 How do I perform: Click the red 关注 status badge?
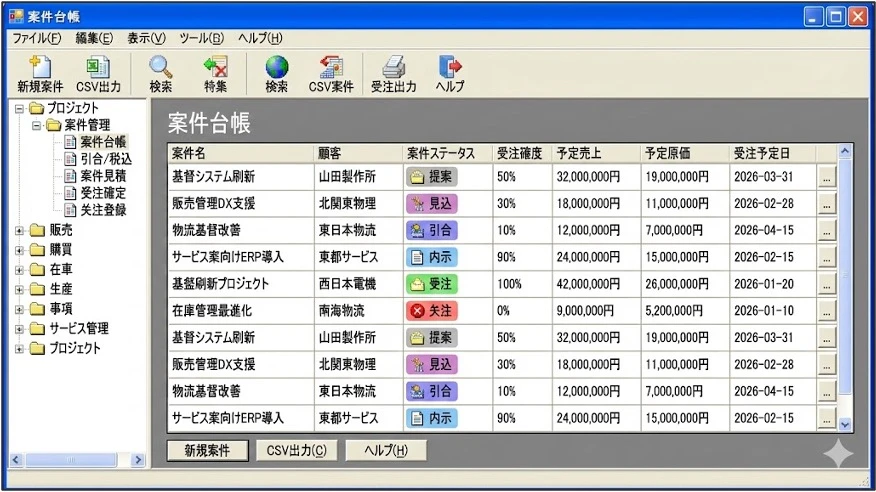coord(432,311)
